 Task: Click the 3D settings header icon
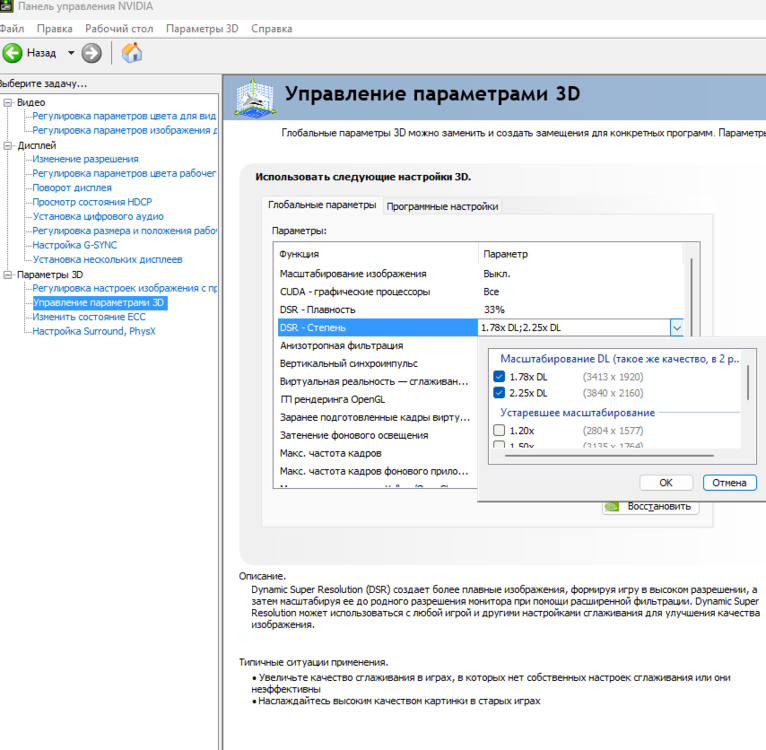[255, 98]
